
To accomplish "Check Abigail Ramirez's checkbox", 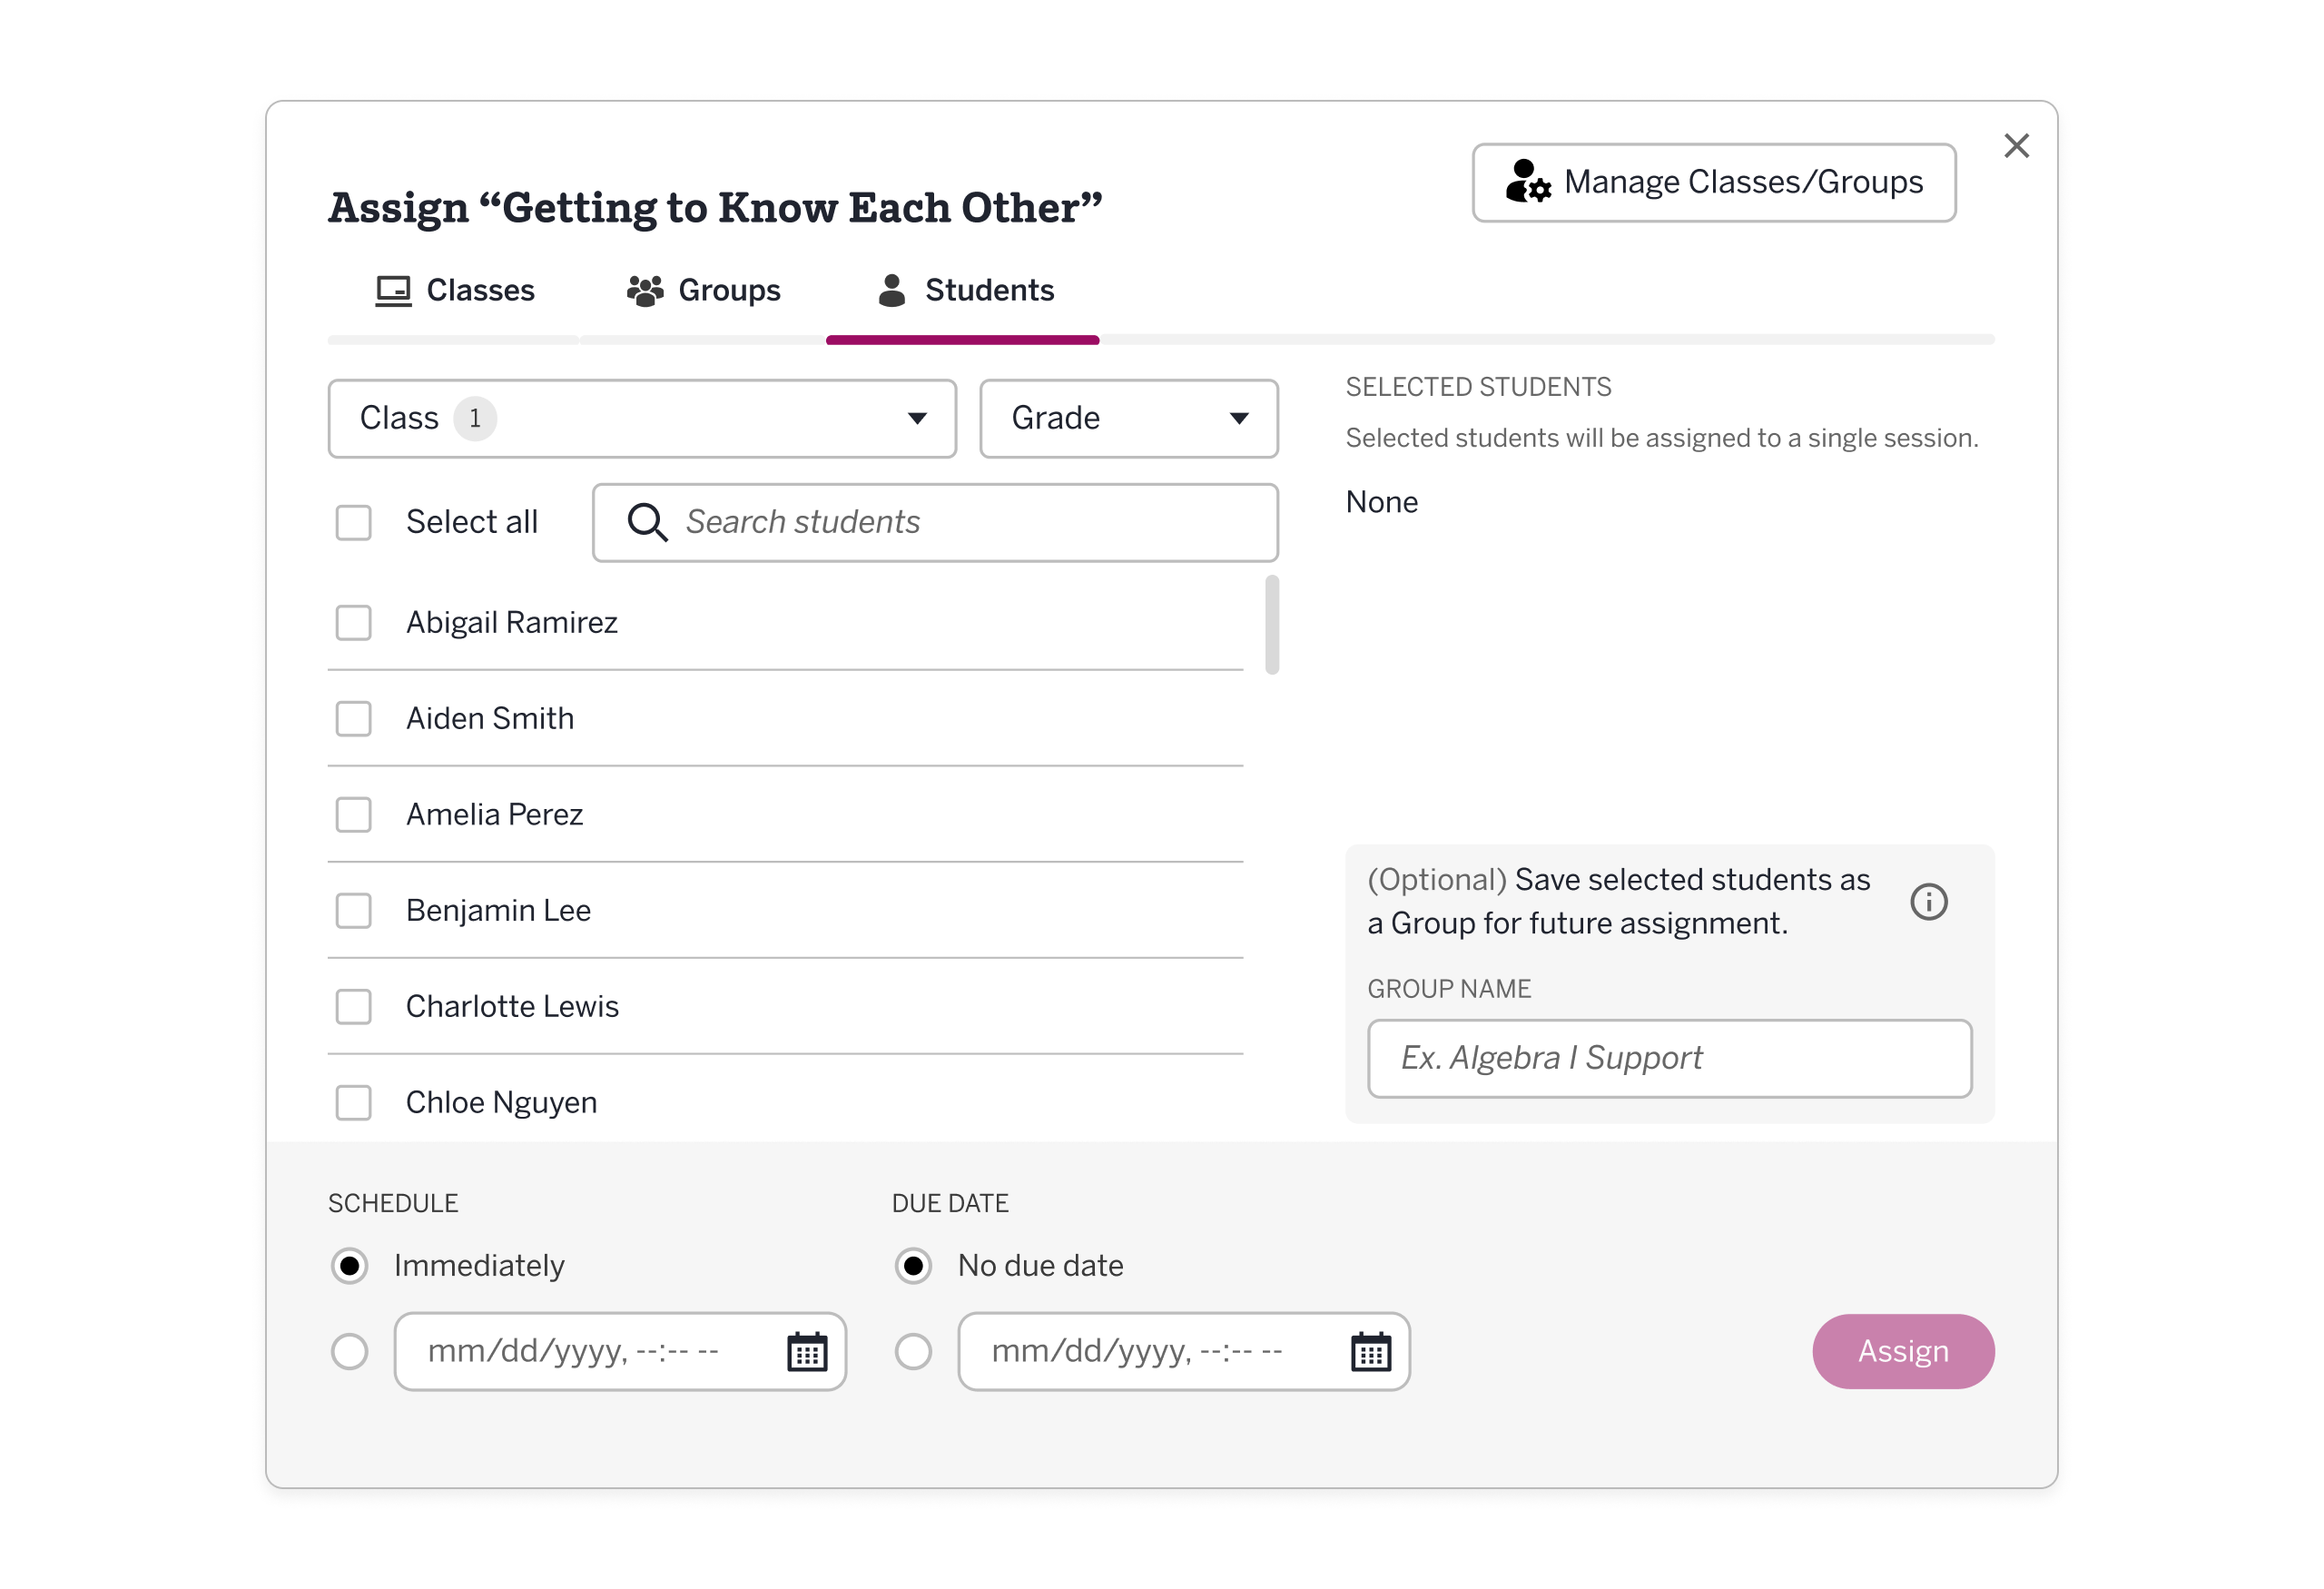I will pyautogui.click(x=353, y=622).
